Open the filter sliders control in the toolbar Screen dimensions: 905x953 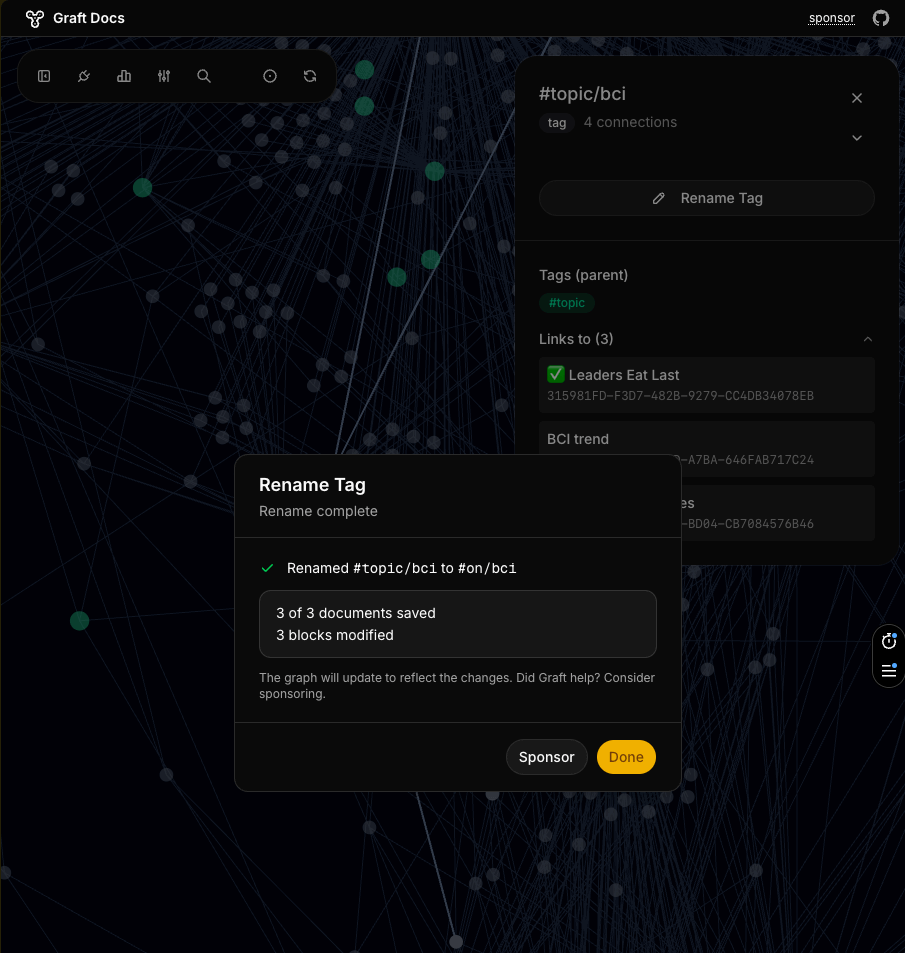coord(163,76)
